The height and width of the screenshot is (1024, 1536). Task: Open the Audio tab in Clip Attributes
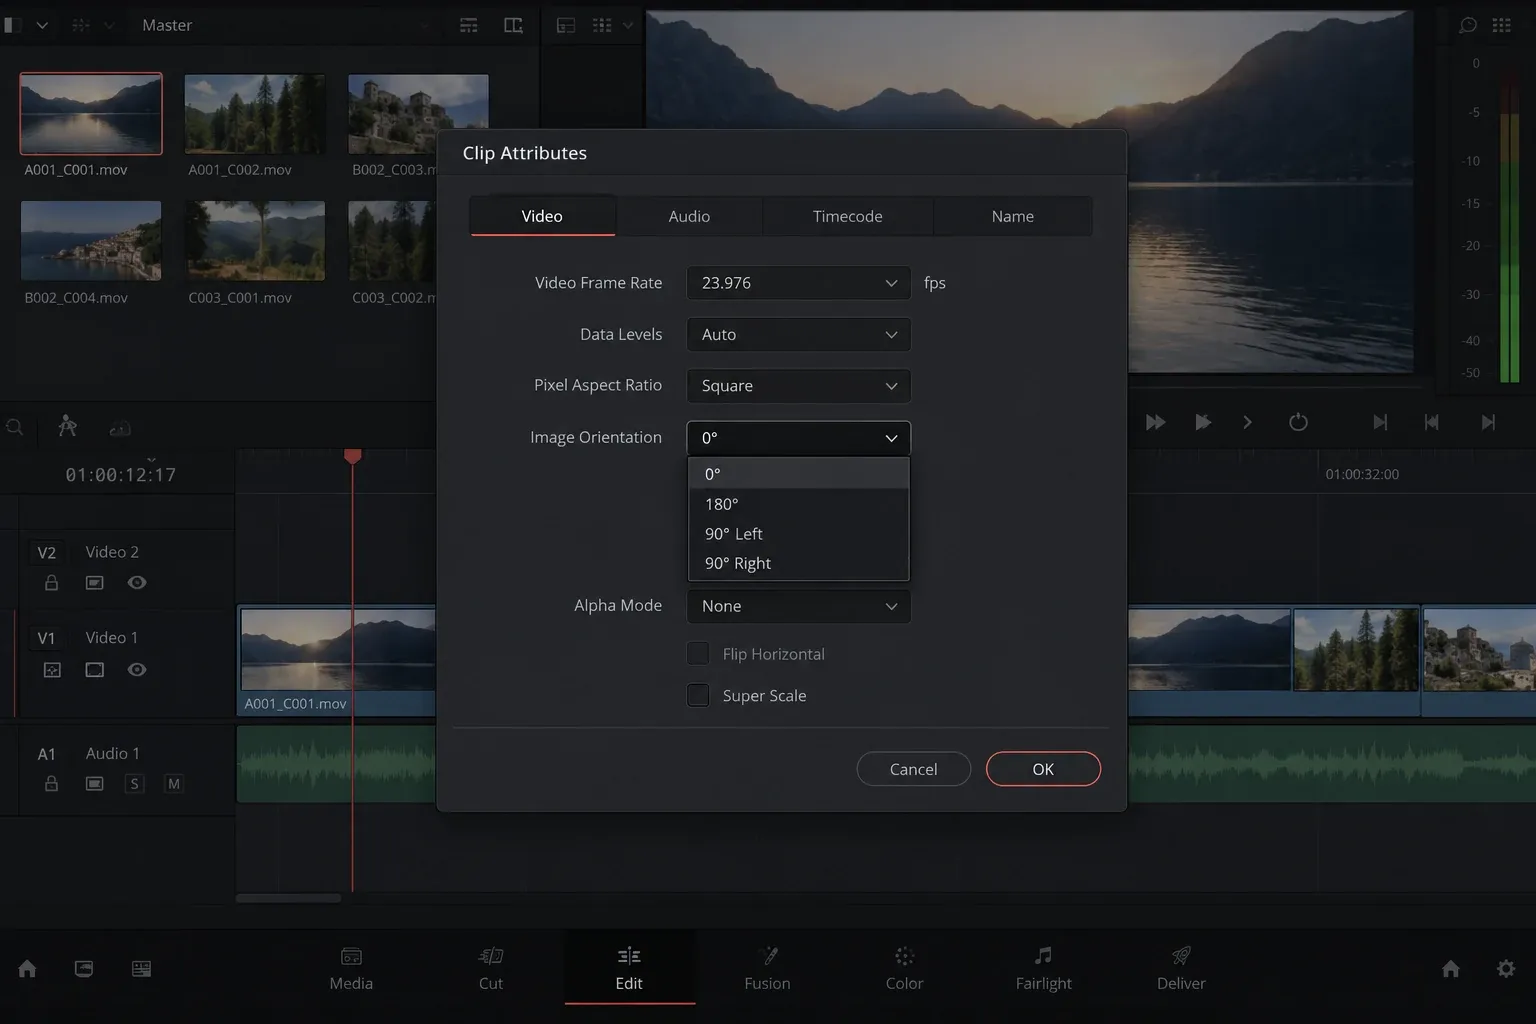pyautogui.click(x=689, y=216)
